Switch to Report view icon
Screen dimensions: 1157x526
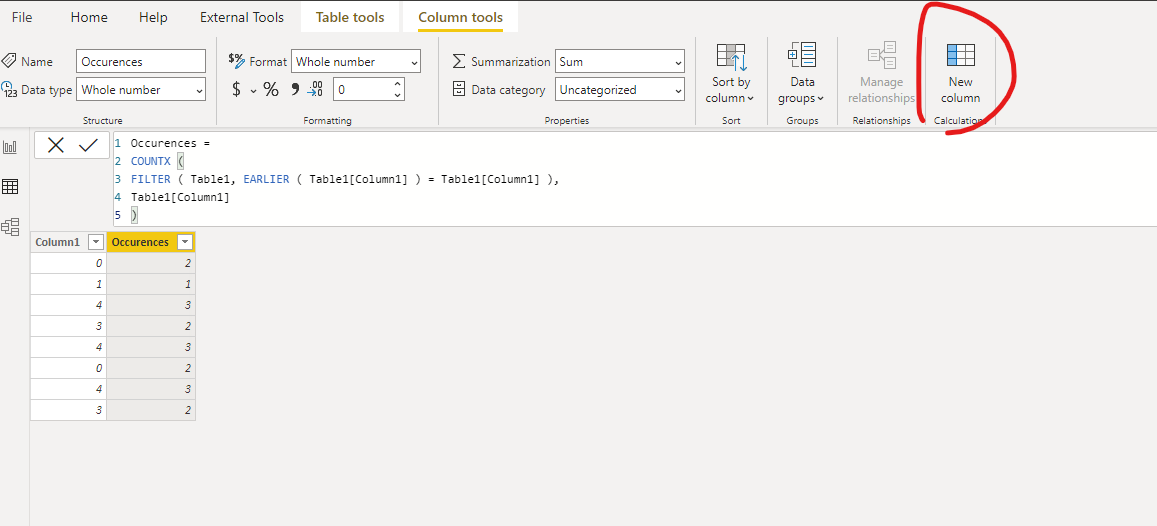pos(10,147)
